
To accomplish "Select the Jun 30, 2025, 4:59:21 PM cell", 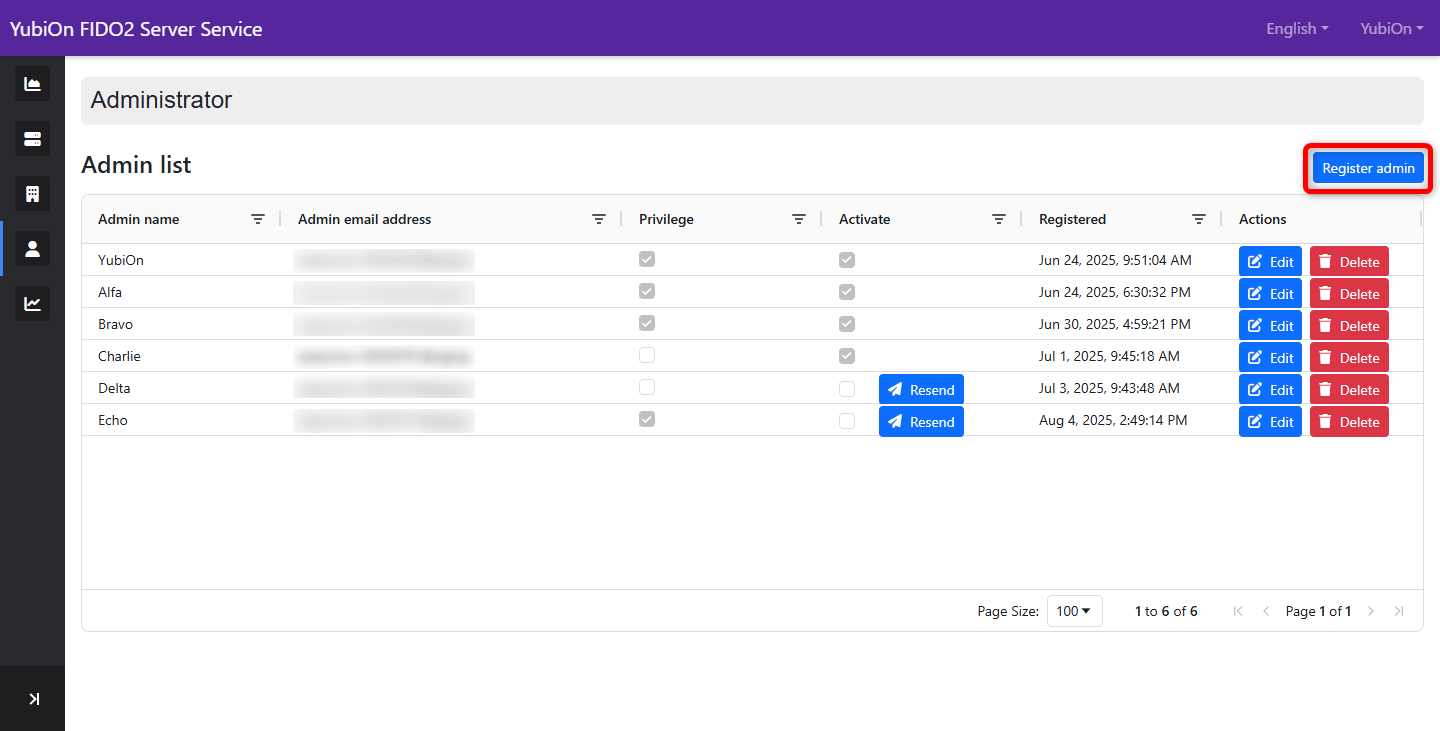I will (x=1115, y=324).
